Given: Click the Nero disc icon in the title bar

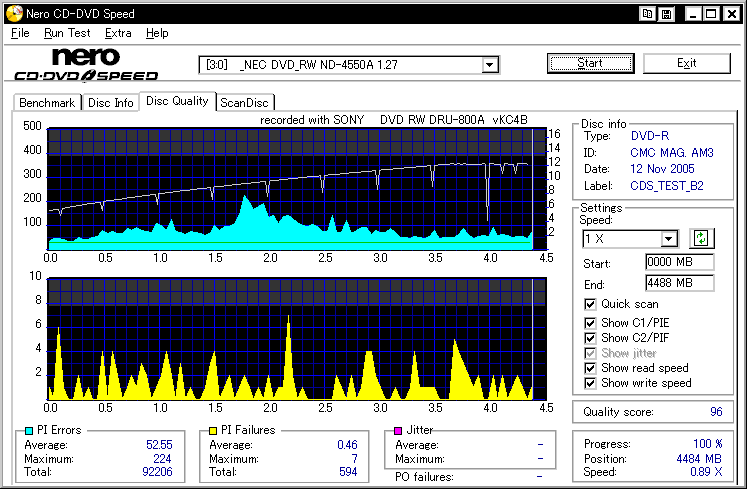Looking at the screenshot, I should click(x=15, y=13).
